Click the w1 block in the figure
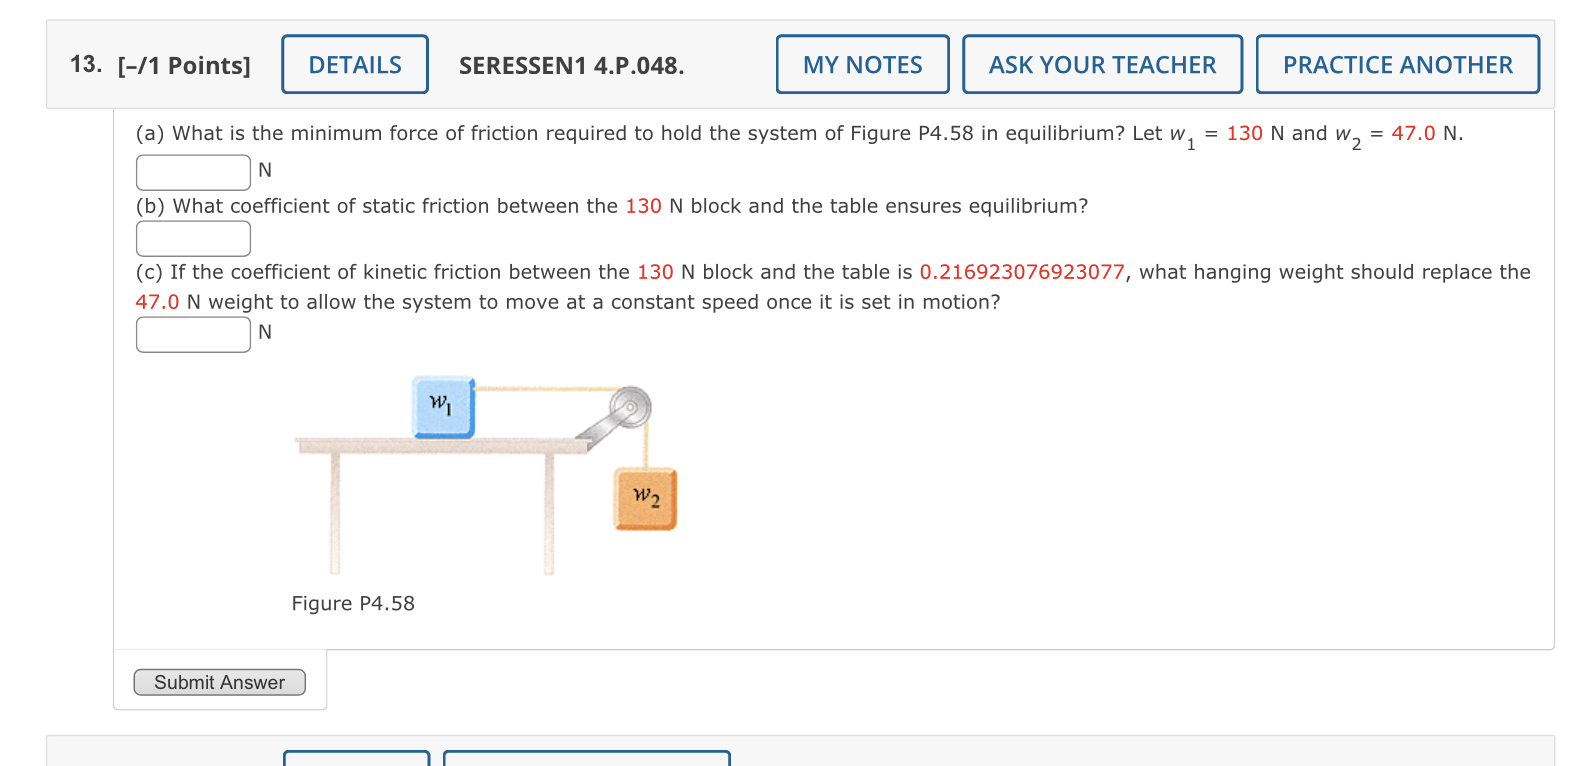Viewport: 1580px width, 766px height. click(x=443, y=407)
